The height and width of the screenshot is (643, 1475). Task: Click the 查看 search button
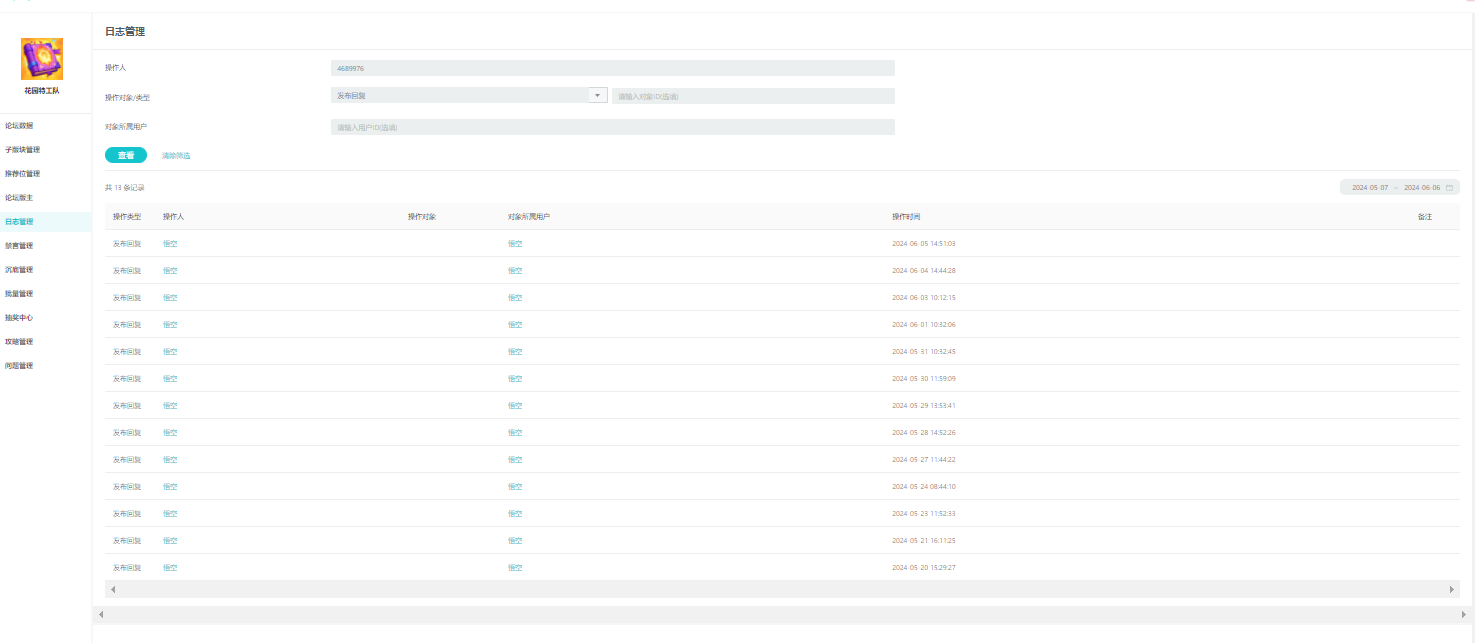[126, 155]
